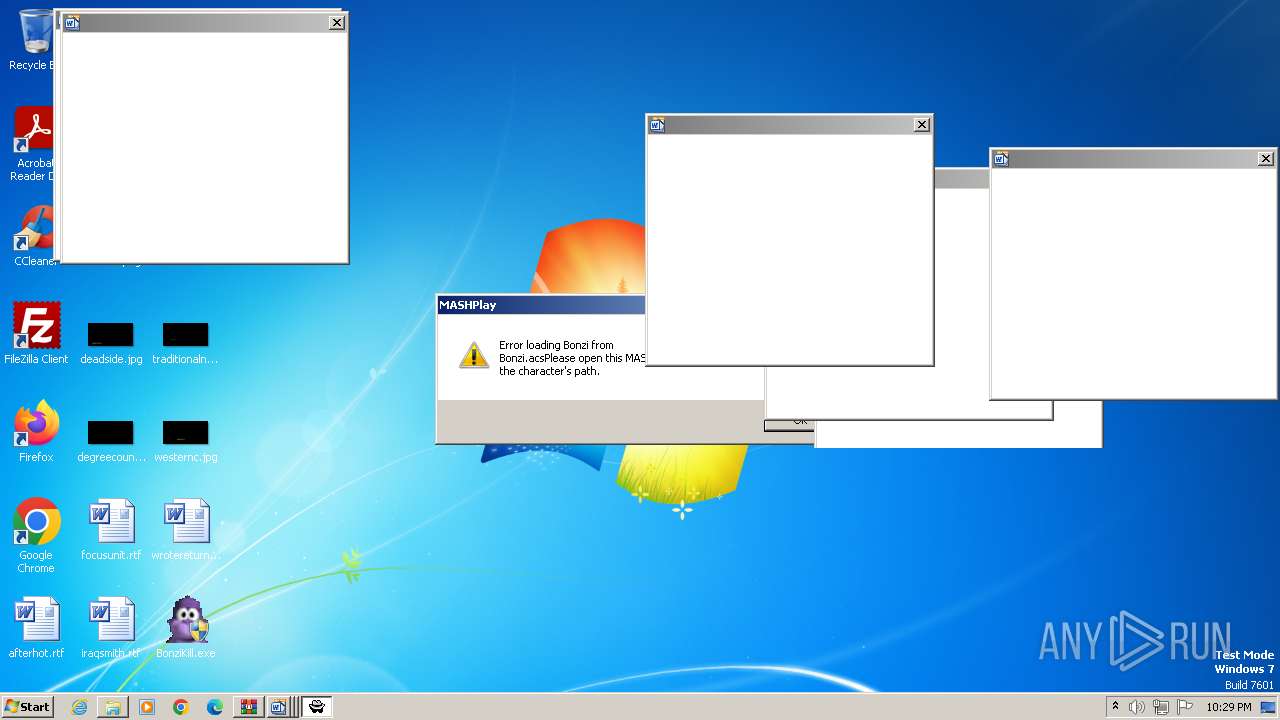Click the Word icon in top-left window title
This screenshot has height=720, width=1280.
(72, 22)
